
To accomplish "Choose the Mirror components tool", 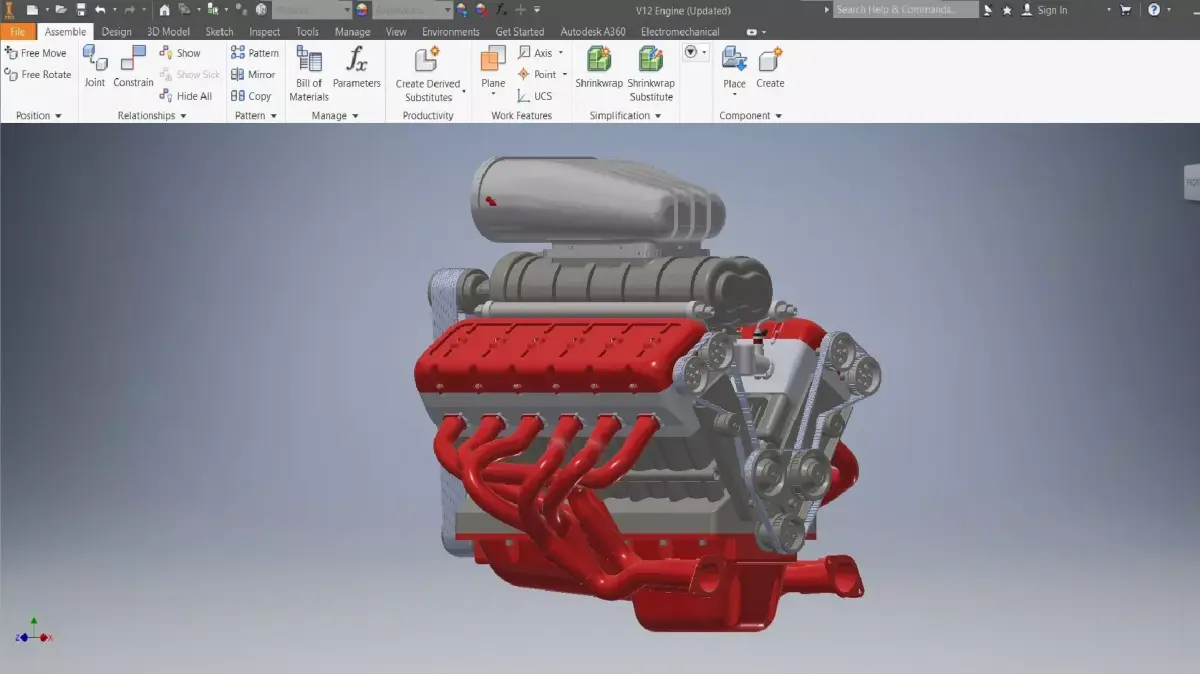I will (x=253, y=75).
